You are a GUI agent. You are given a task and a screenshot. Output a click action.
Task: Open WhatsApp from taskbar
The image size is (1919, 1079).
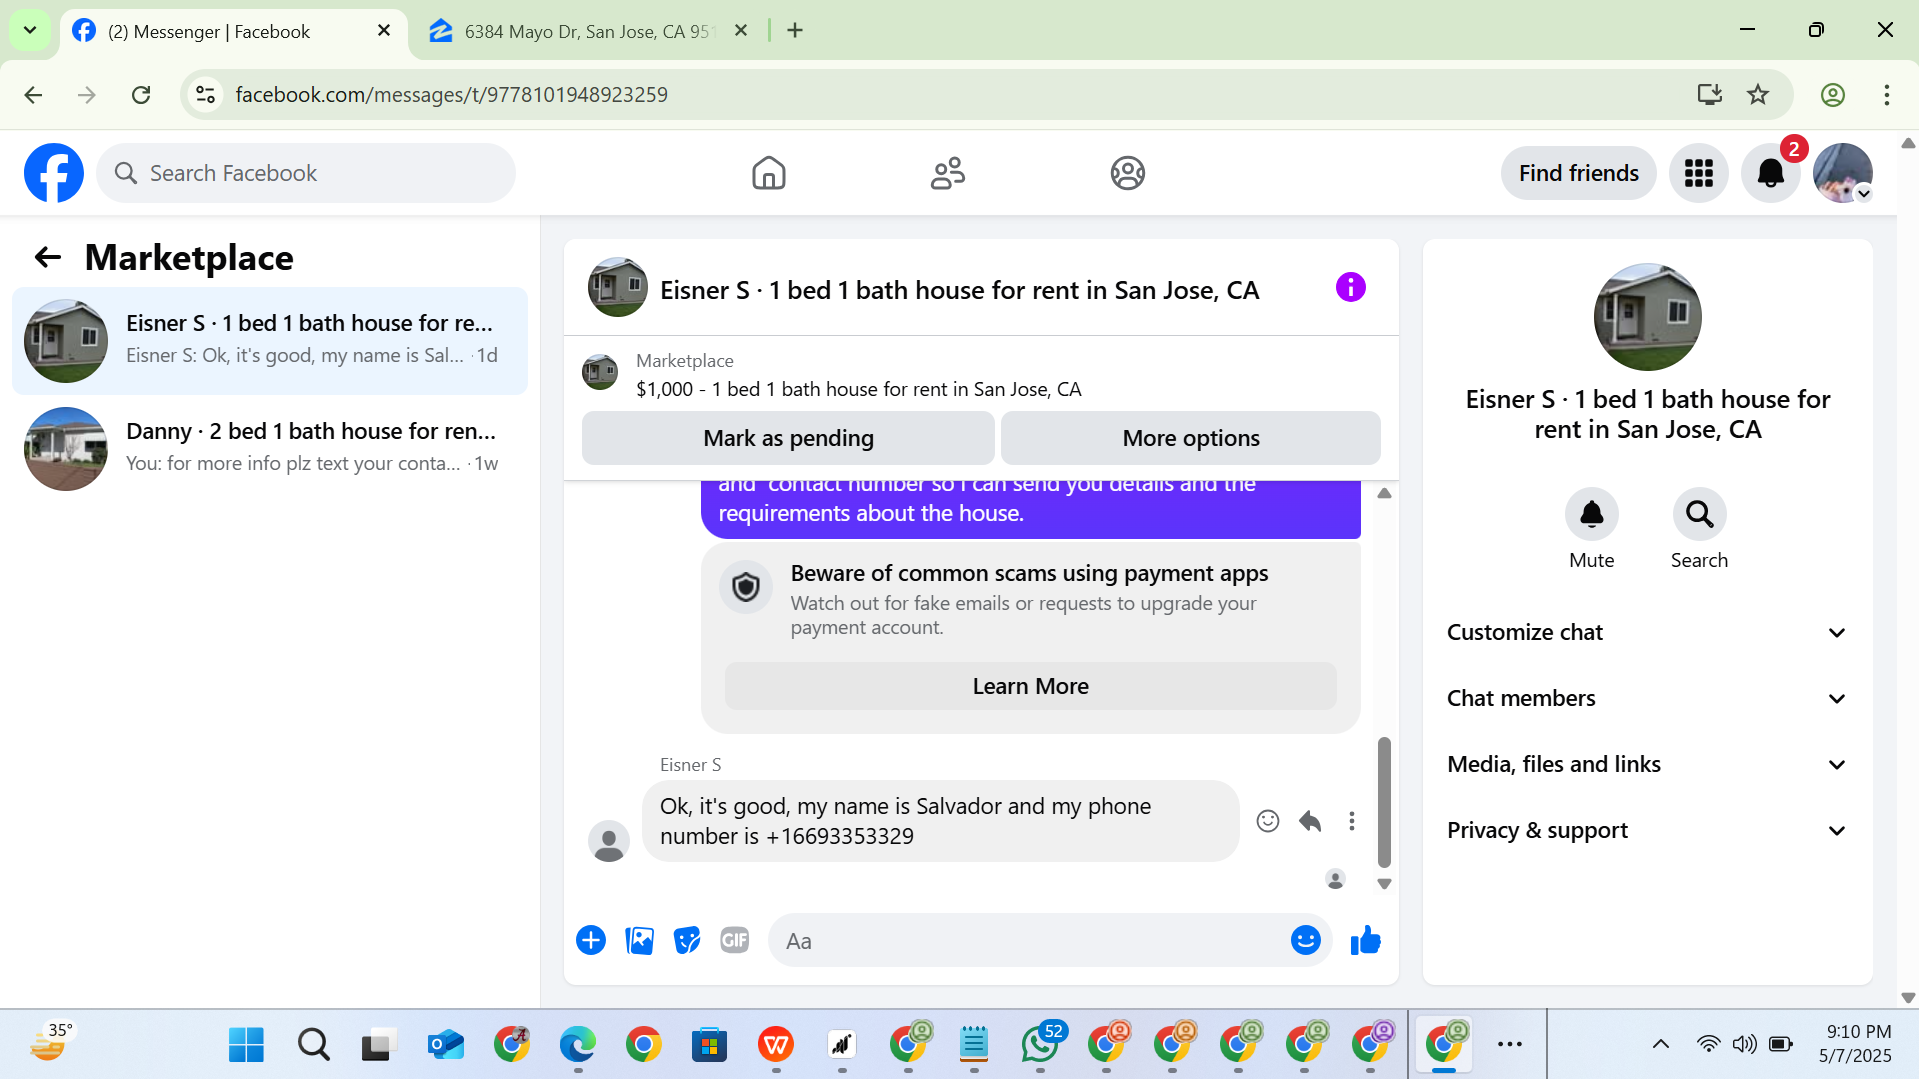click(x=1040, y=1044)
